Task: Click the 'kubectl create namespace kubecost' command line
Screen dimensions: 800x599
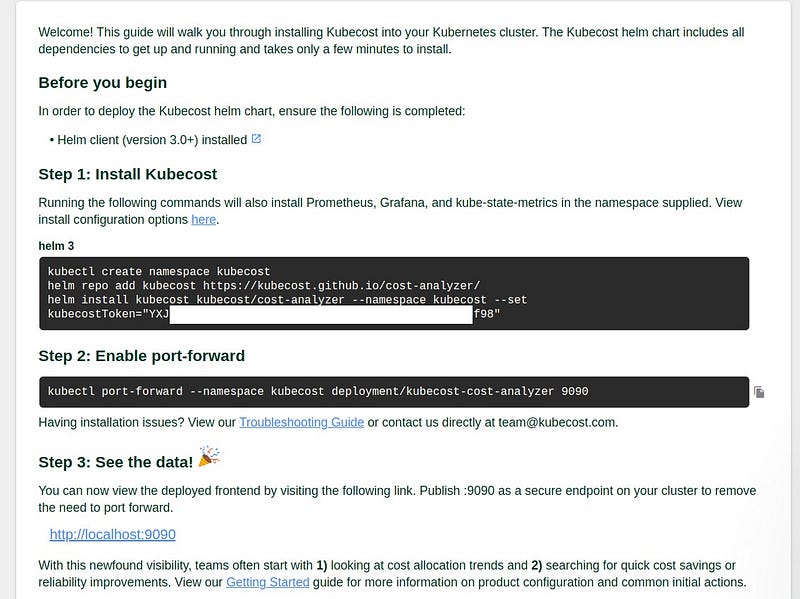Action: (159, 271)
